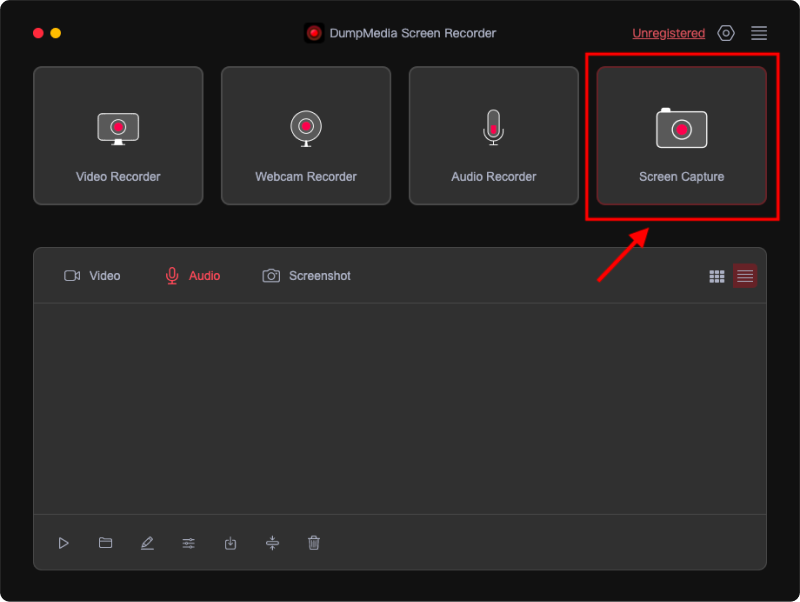Click the rename pencil icon

(147, 543)
